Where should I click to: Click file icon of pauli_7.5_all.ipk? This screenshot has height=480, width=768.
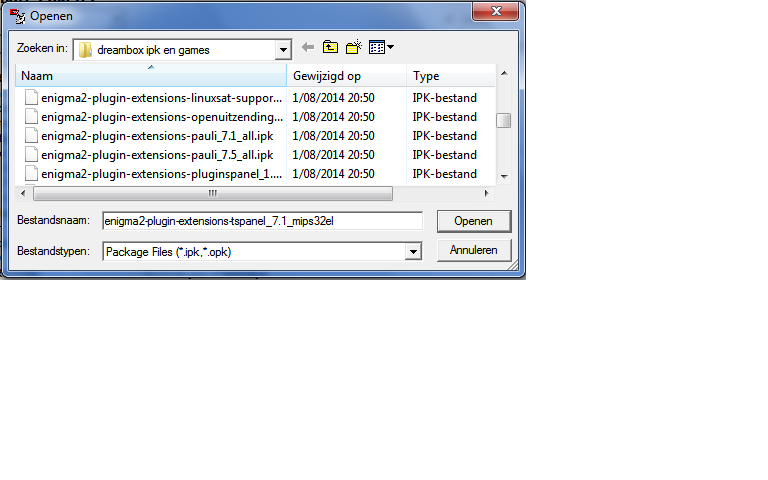(31, 155)
